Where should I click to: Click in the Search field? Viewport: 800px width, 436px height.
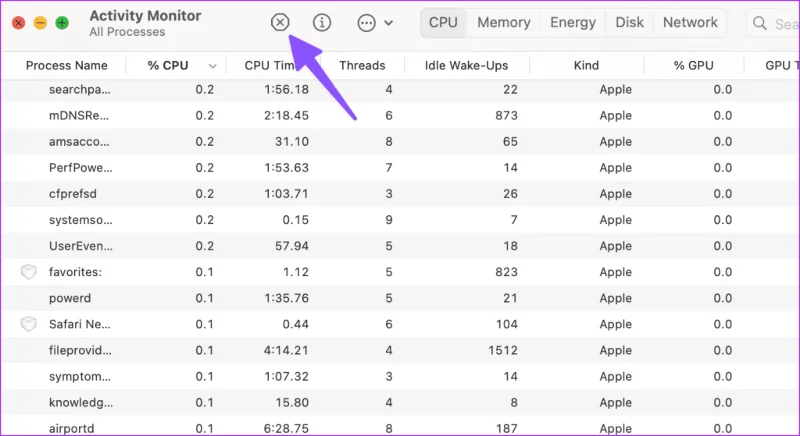tap(774, 23)
